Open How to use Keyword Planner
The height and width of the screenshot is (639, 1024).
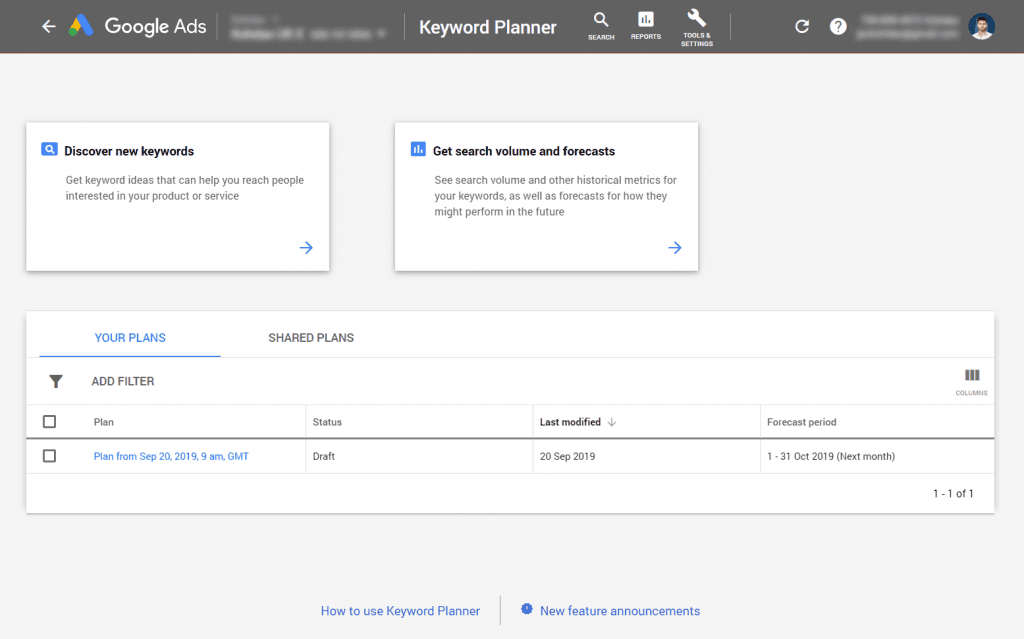point(400,610)
